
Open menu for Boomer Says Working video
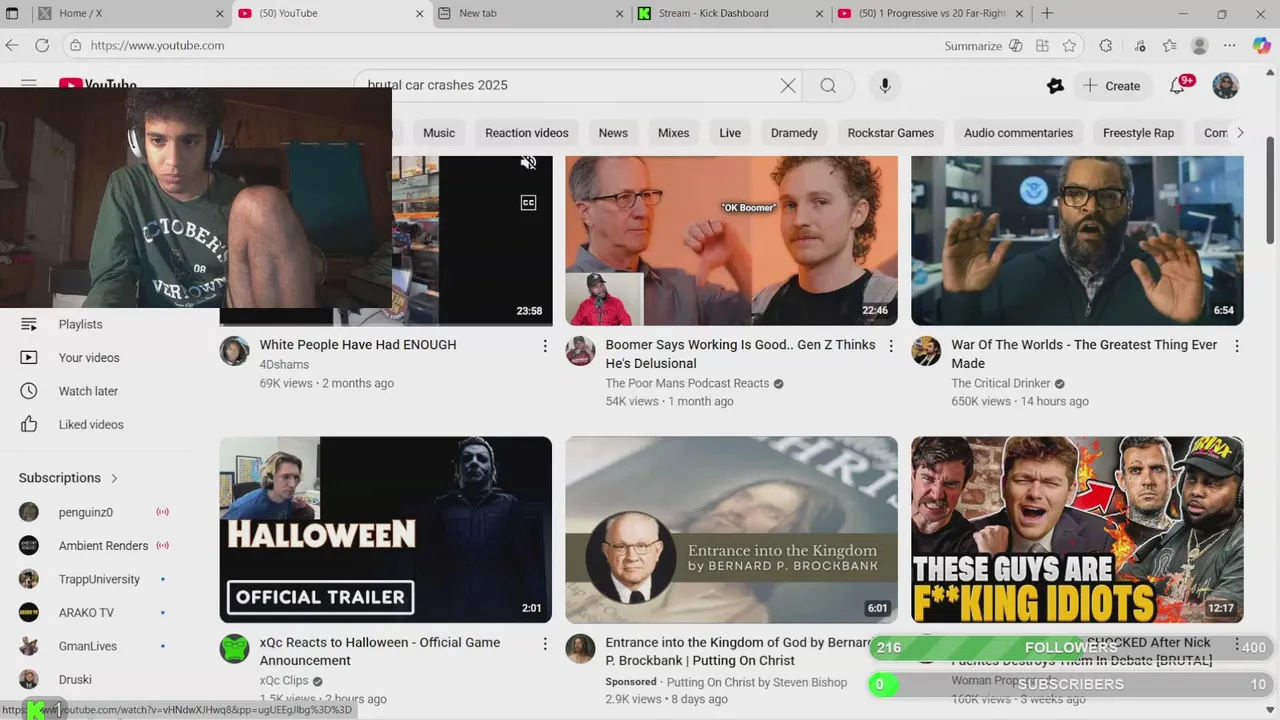[x=891, y=346]
